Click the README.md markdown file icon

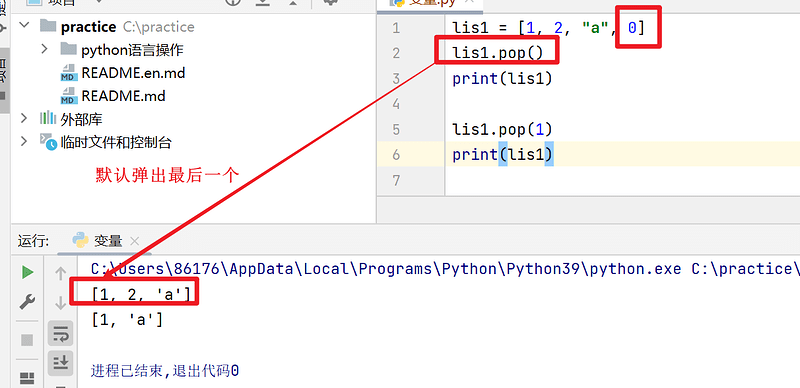(68, 96)
